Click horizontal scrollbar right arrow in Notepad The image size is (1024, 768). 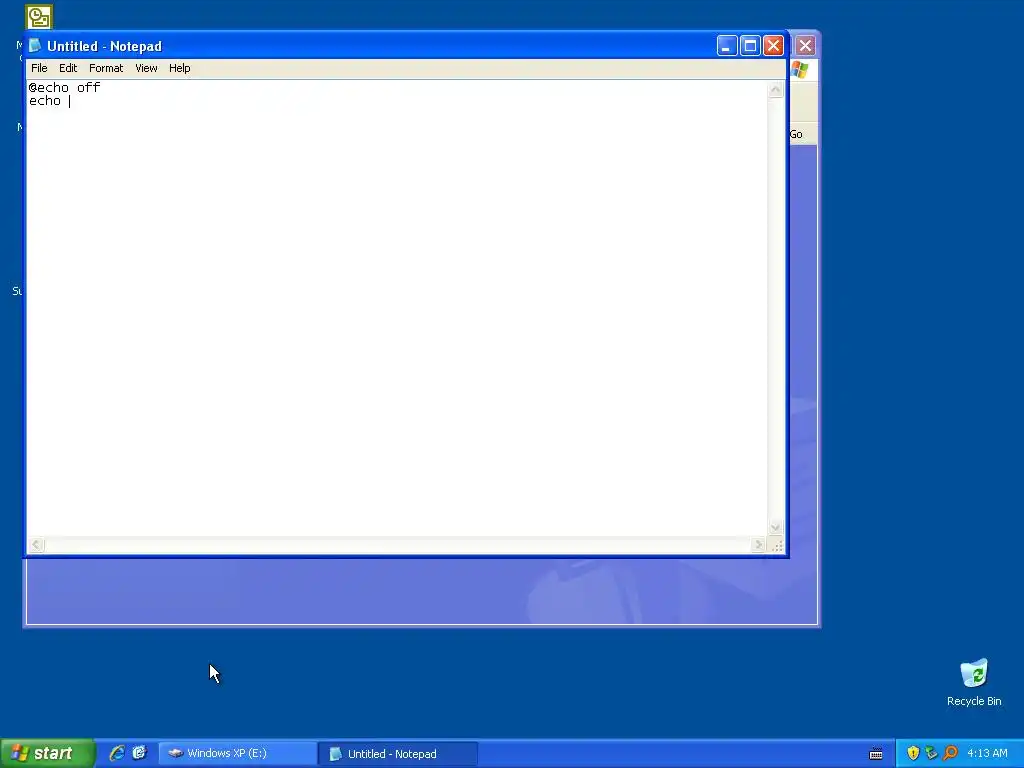tap(758, 545)
